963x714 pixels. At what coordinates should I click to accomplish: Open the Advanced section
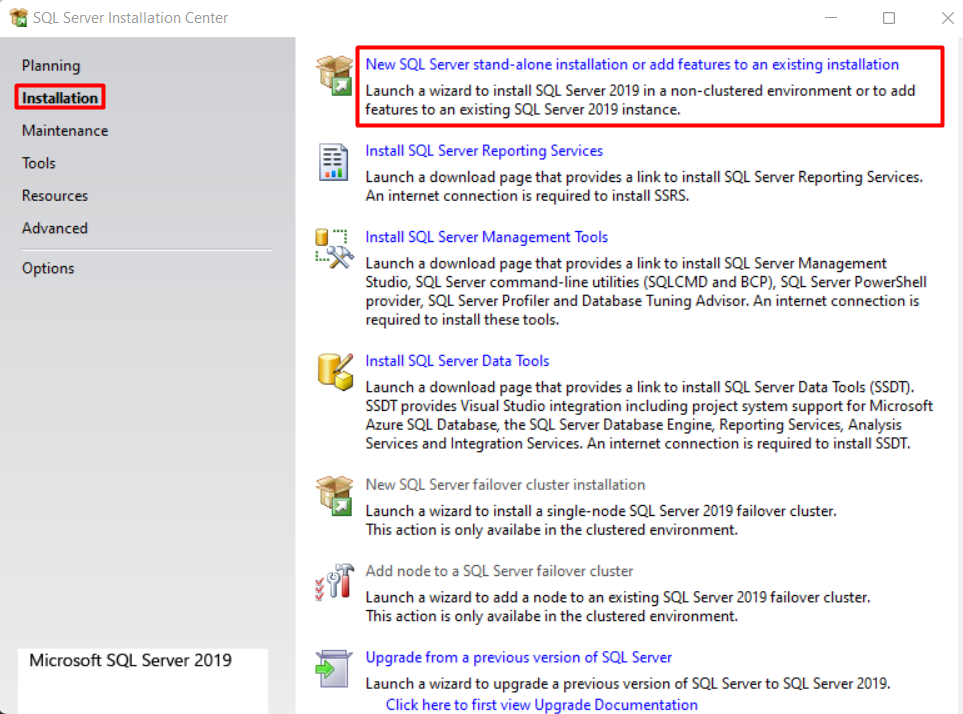coord(55,228)
